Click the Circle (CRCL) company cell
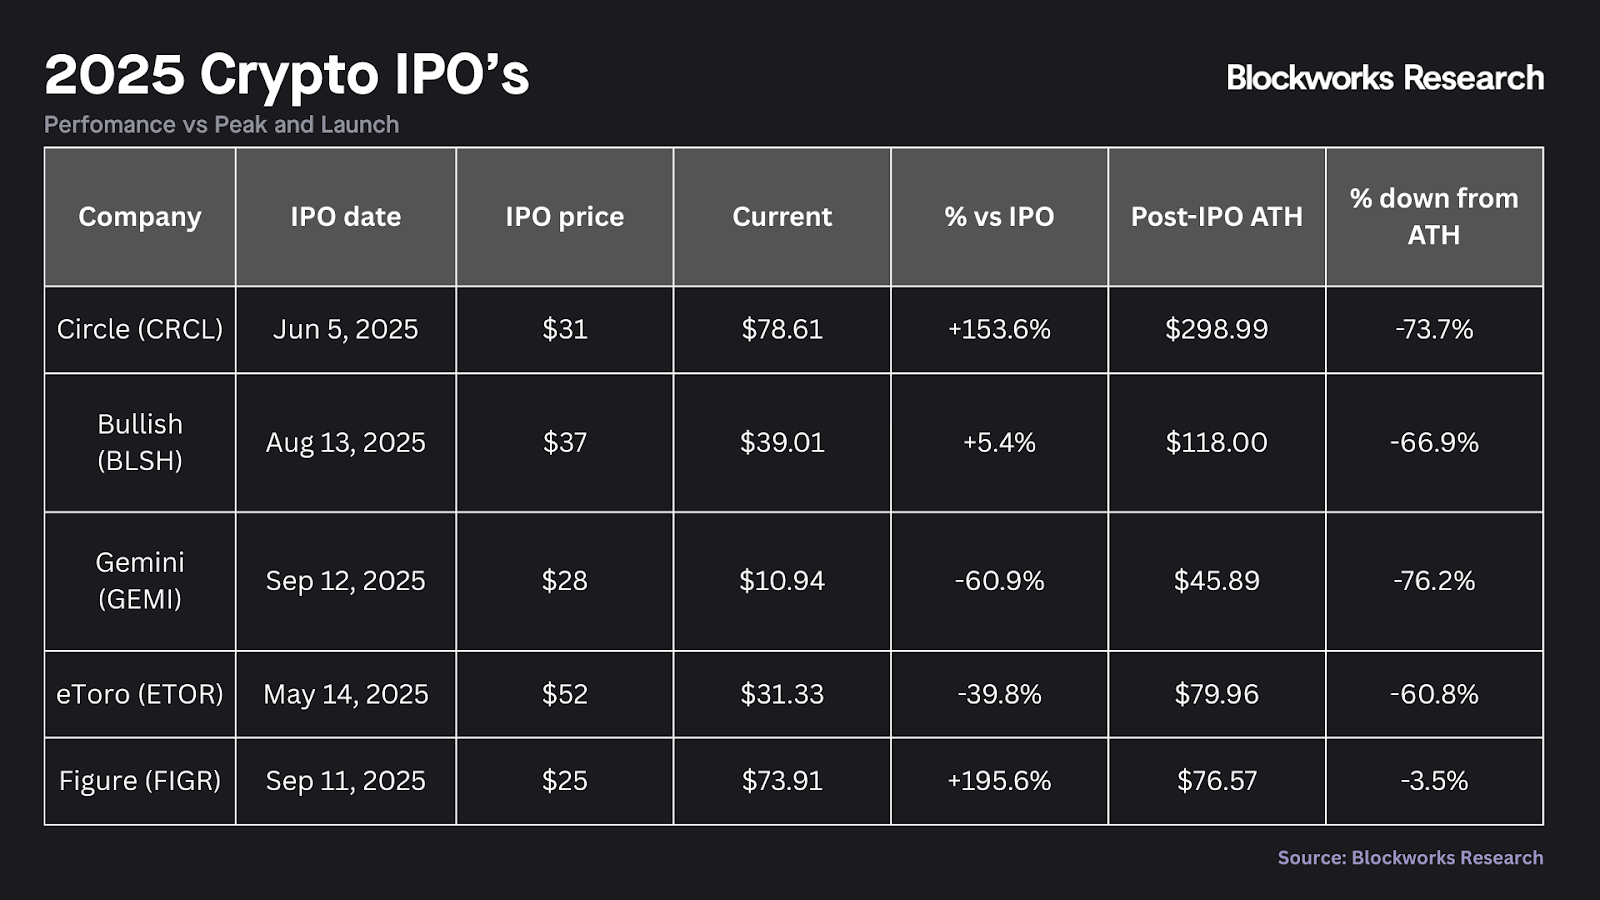This screenshot has width=1600, height=900. coord(140,329)
